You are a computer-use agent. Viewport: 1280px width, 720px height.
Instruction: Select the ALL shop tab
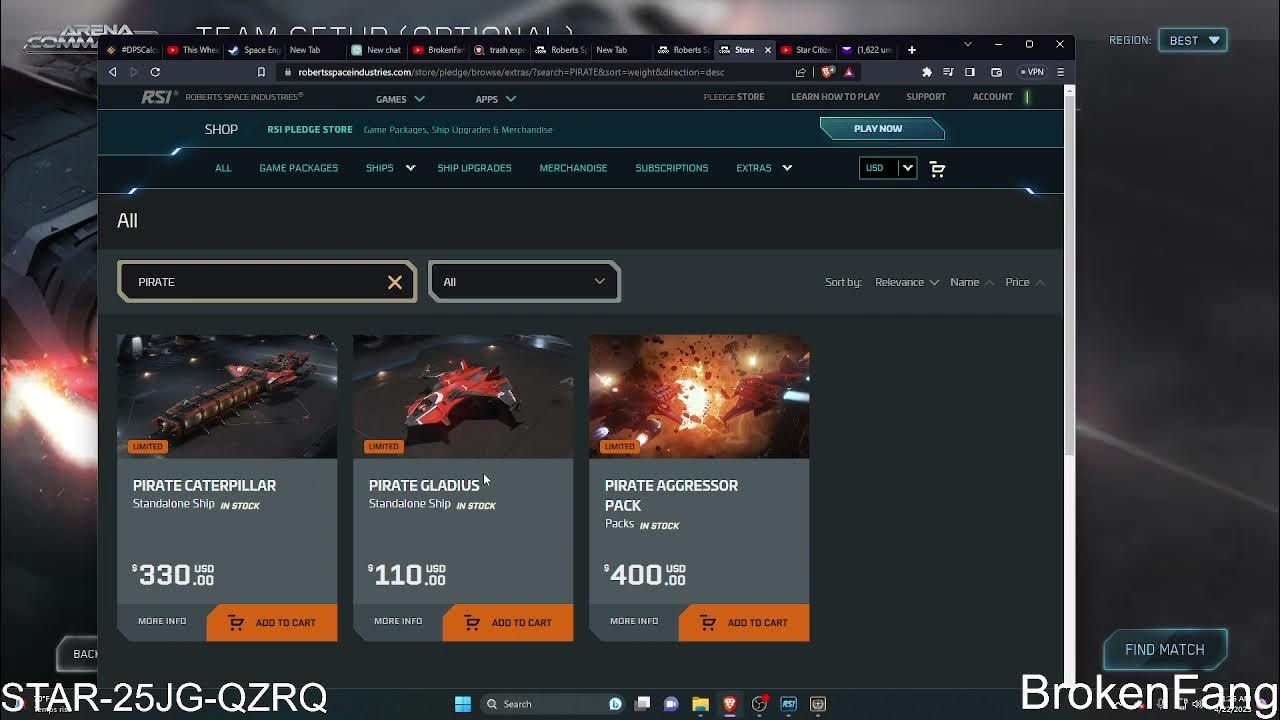[x=223, y=168]
